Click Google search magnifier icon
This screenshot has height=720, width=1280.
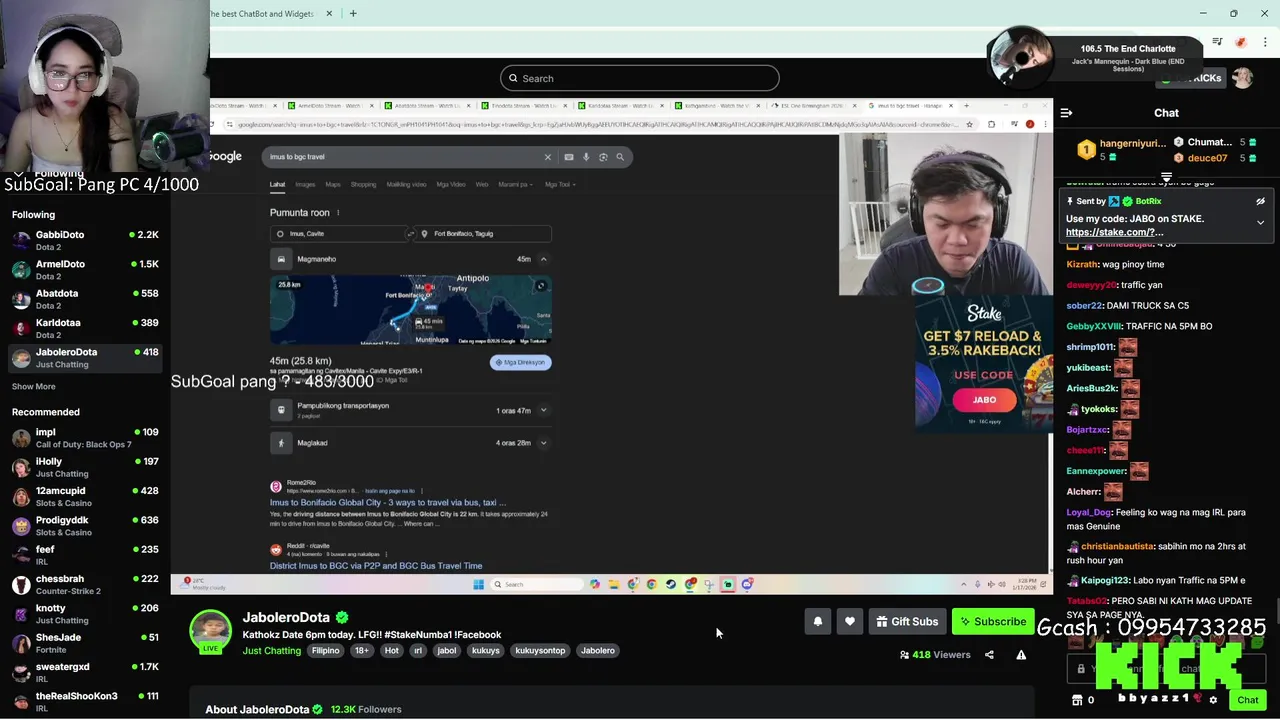(x=620, y=157)
